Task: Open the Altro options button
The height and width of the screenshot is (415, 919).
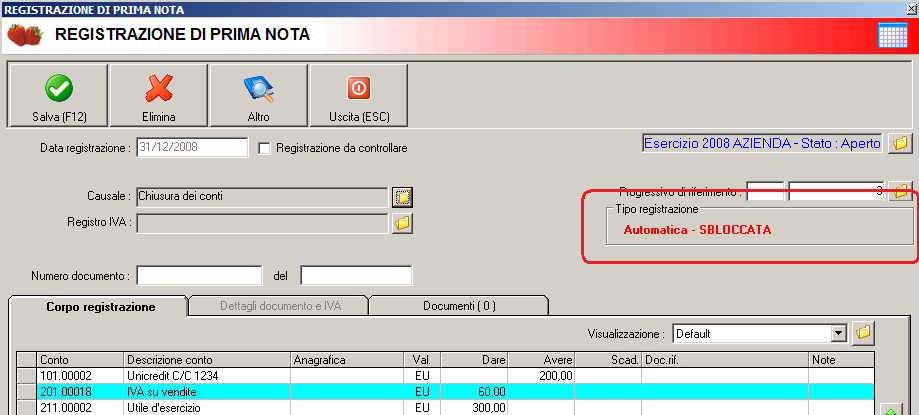Action: (x=258, y=95)
